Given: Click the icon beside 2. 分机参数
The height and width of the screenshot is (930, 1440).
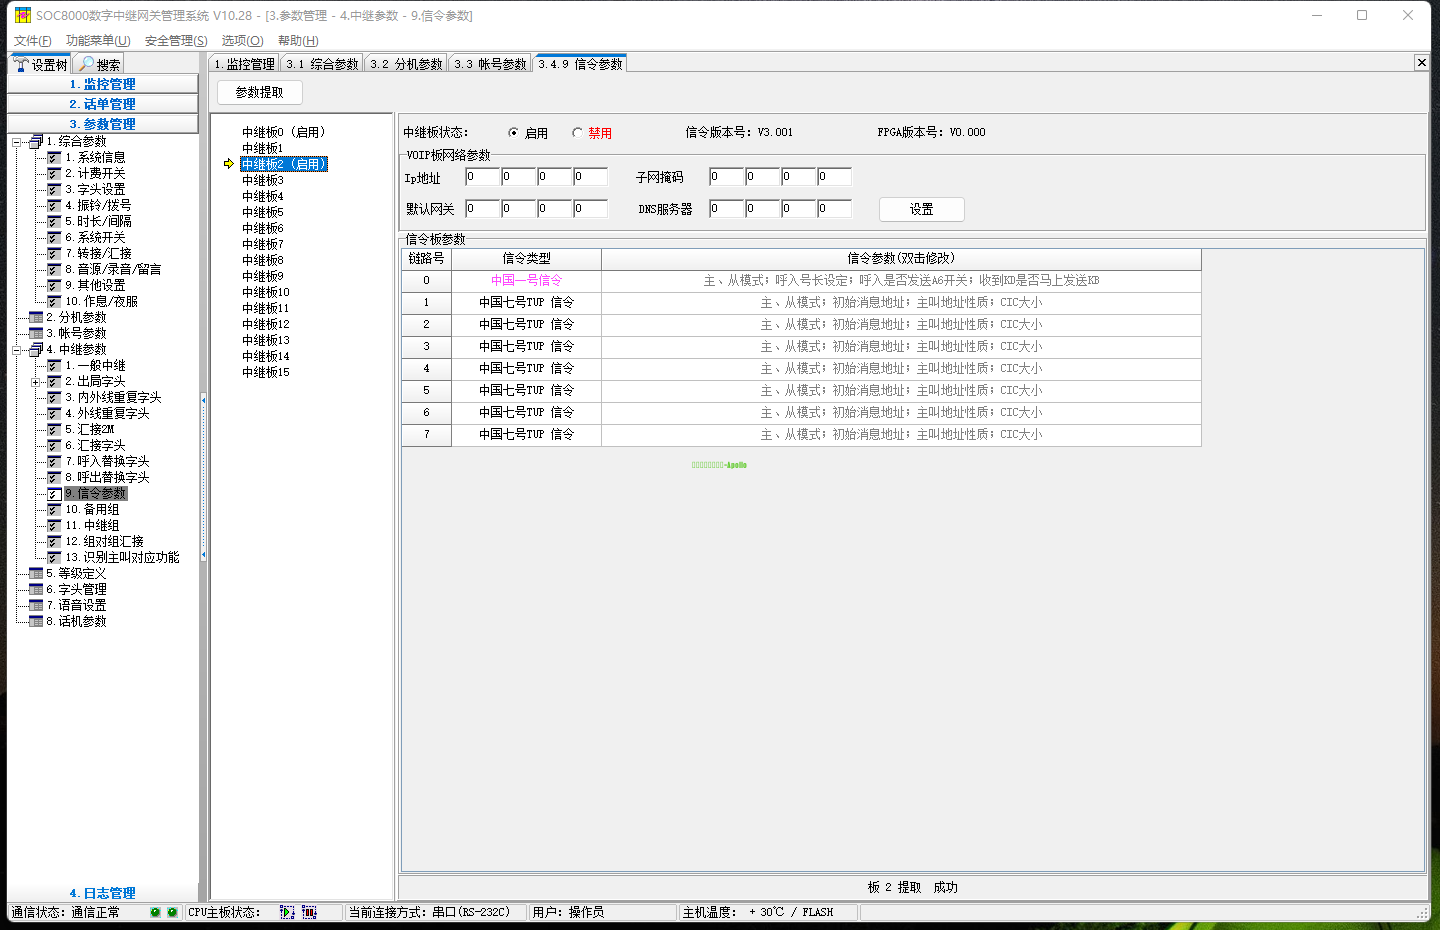Looking at the screenshot, I should tap(37, 317).
